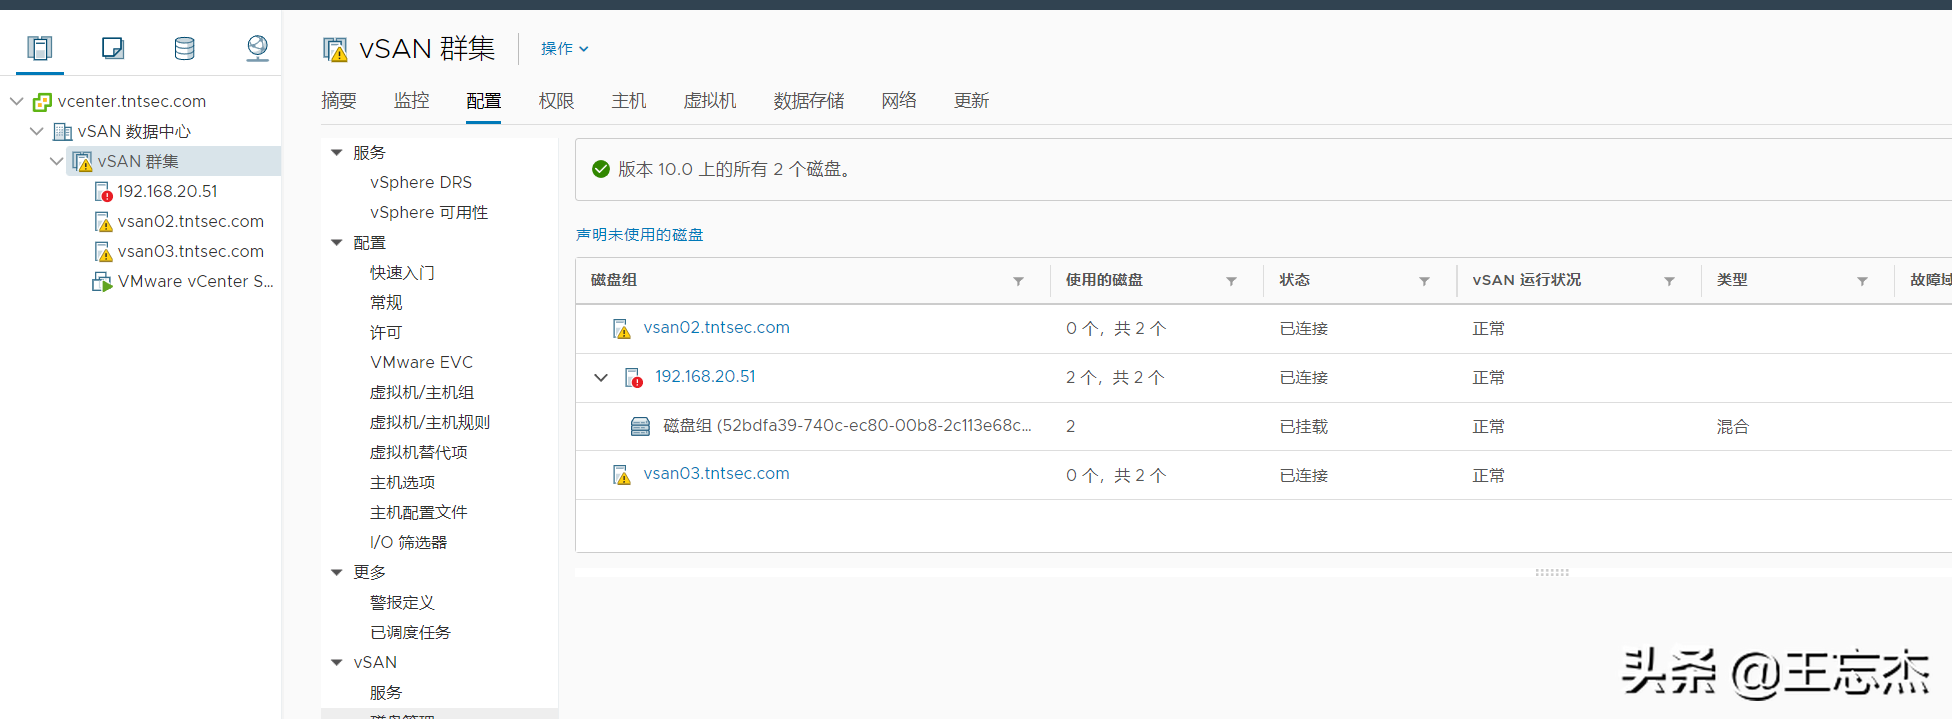Image resolution: width=1952 pixels, height=719 pixels.
Task: Open VMs and Templates inventory view icon
Action: click(112, 48)
